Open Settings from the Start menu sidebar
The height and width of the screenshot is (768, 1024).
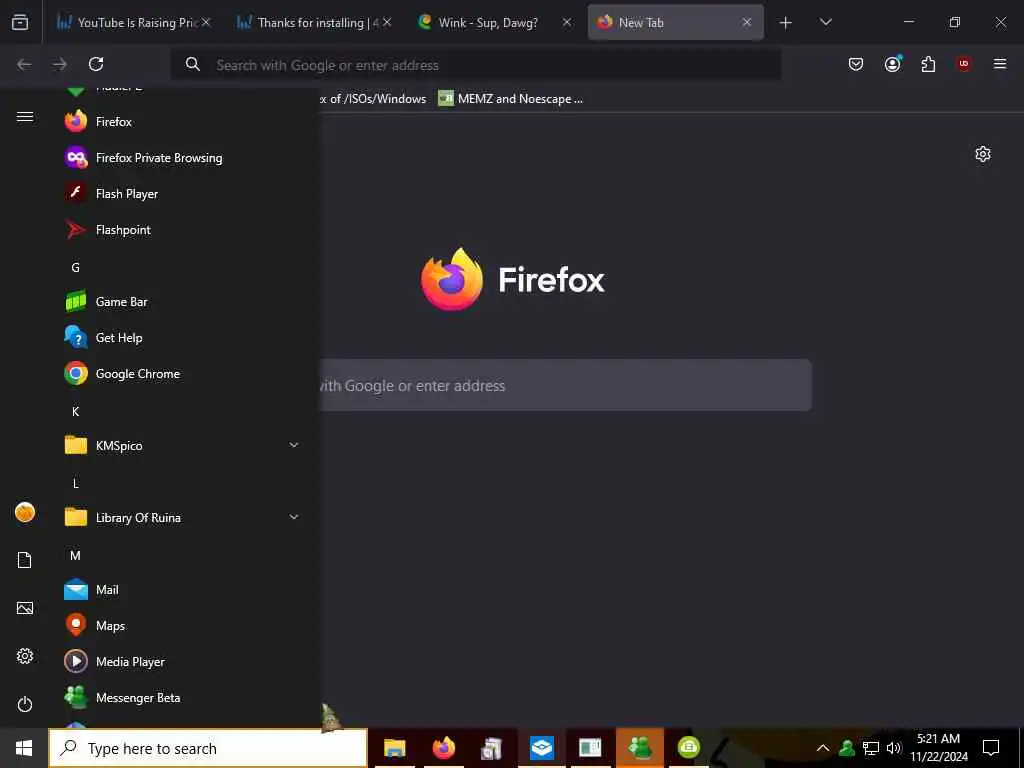[25, 656]
